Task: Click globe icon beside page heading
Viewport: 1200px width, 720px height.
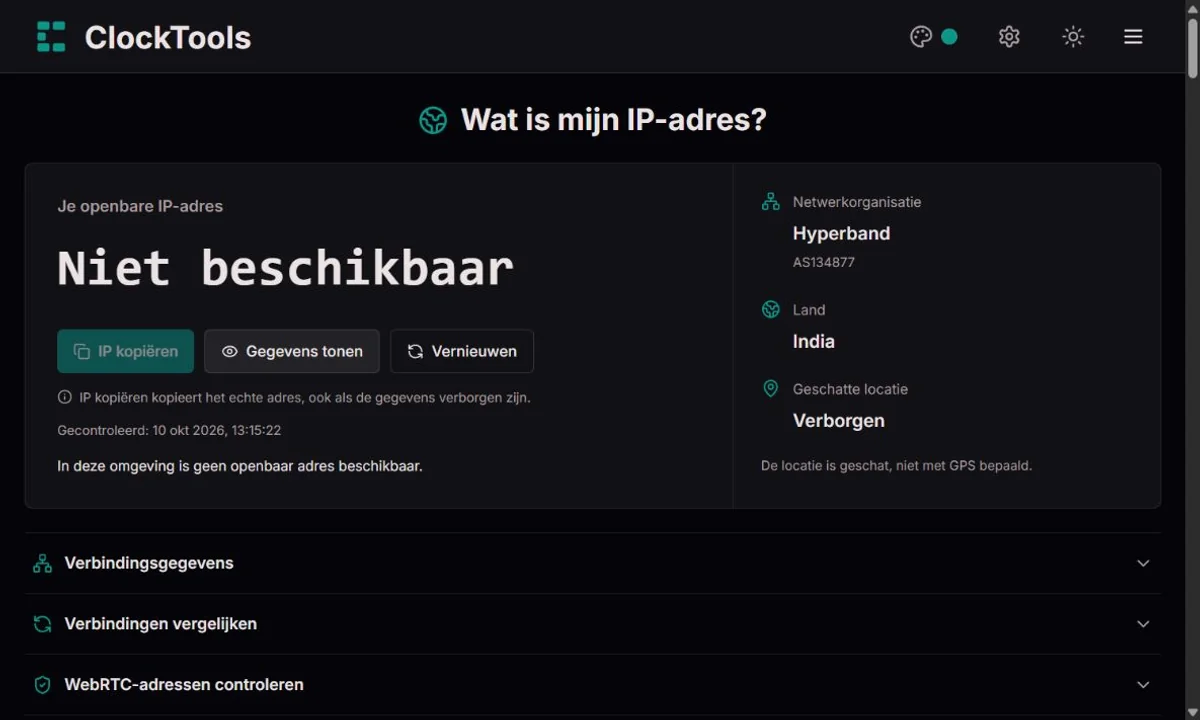Action: 433,120
